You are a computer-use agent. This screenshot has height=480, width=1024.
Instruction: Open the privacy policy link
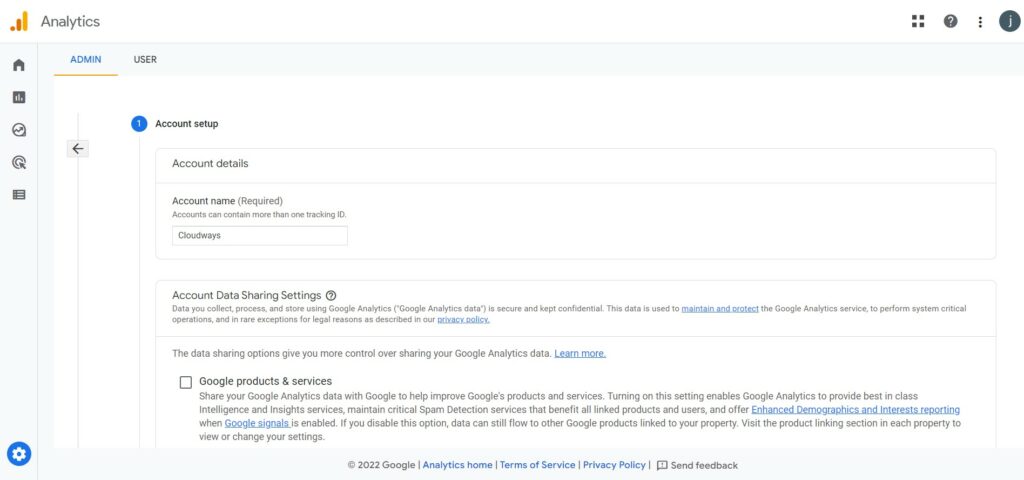[x=463, y=319]
